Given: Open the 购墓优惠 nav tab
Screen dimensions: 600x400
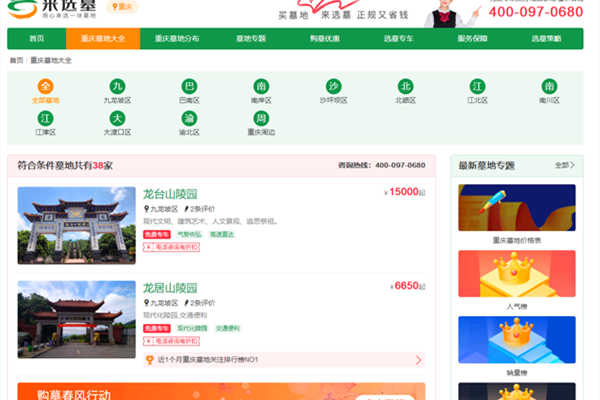Looking at the screenshot, I should 325,39.
